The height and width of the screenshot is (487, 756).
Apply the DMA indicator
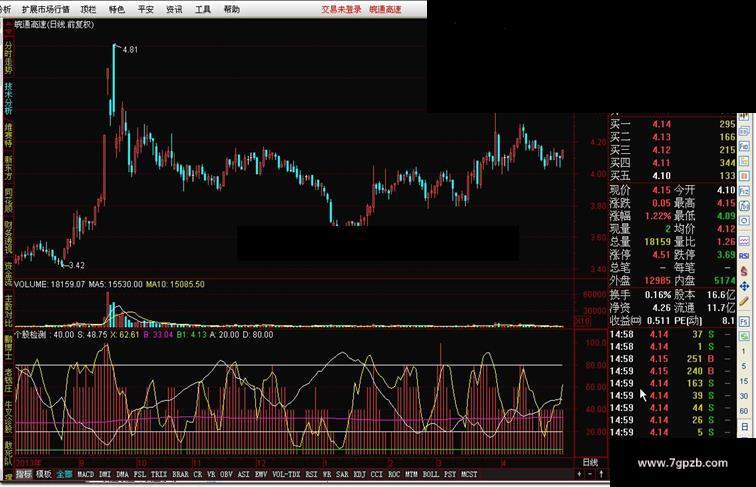pos(122,474)
